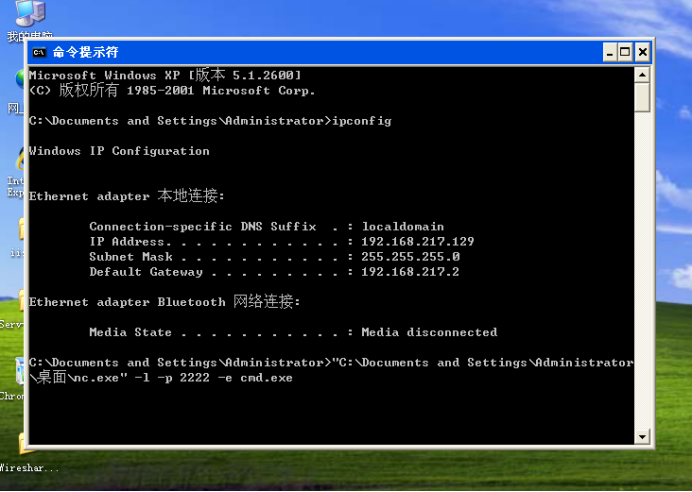This screenshot has width=692, height=492.
Task: Click the IP address 192.168.217.129
Action: (x=417, y=241)
